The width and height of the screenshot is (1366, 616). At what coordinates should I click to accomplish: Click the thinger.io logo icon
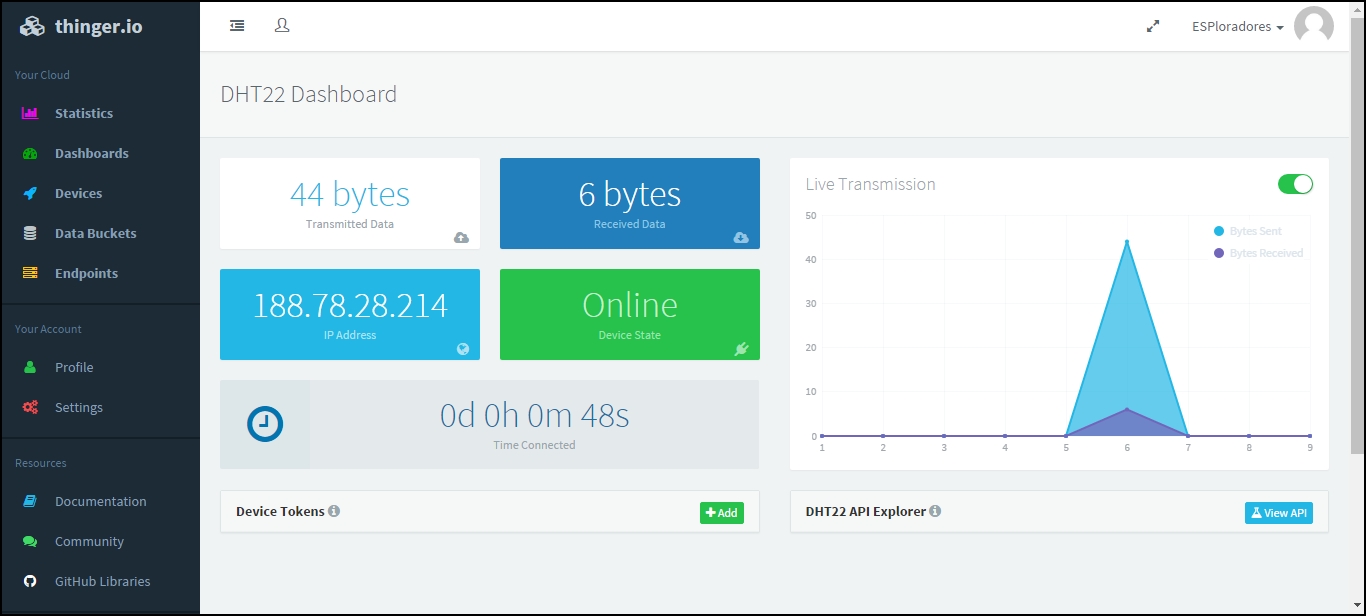point(32,27)
